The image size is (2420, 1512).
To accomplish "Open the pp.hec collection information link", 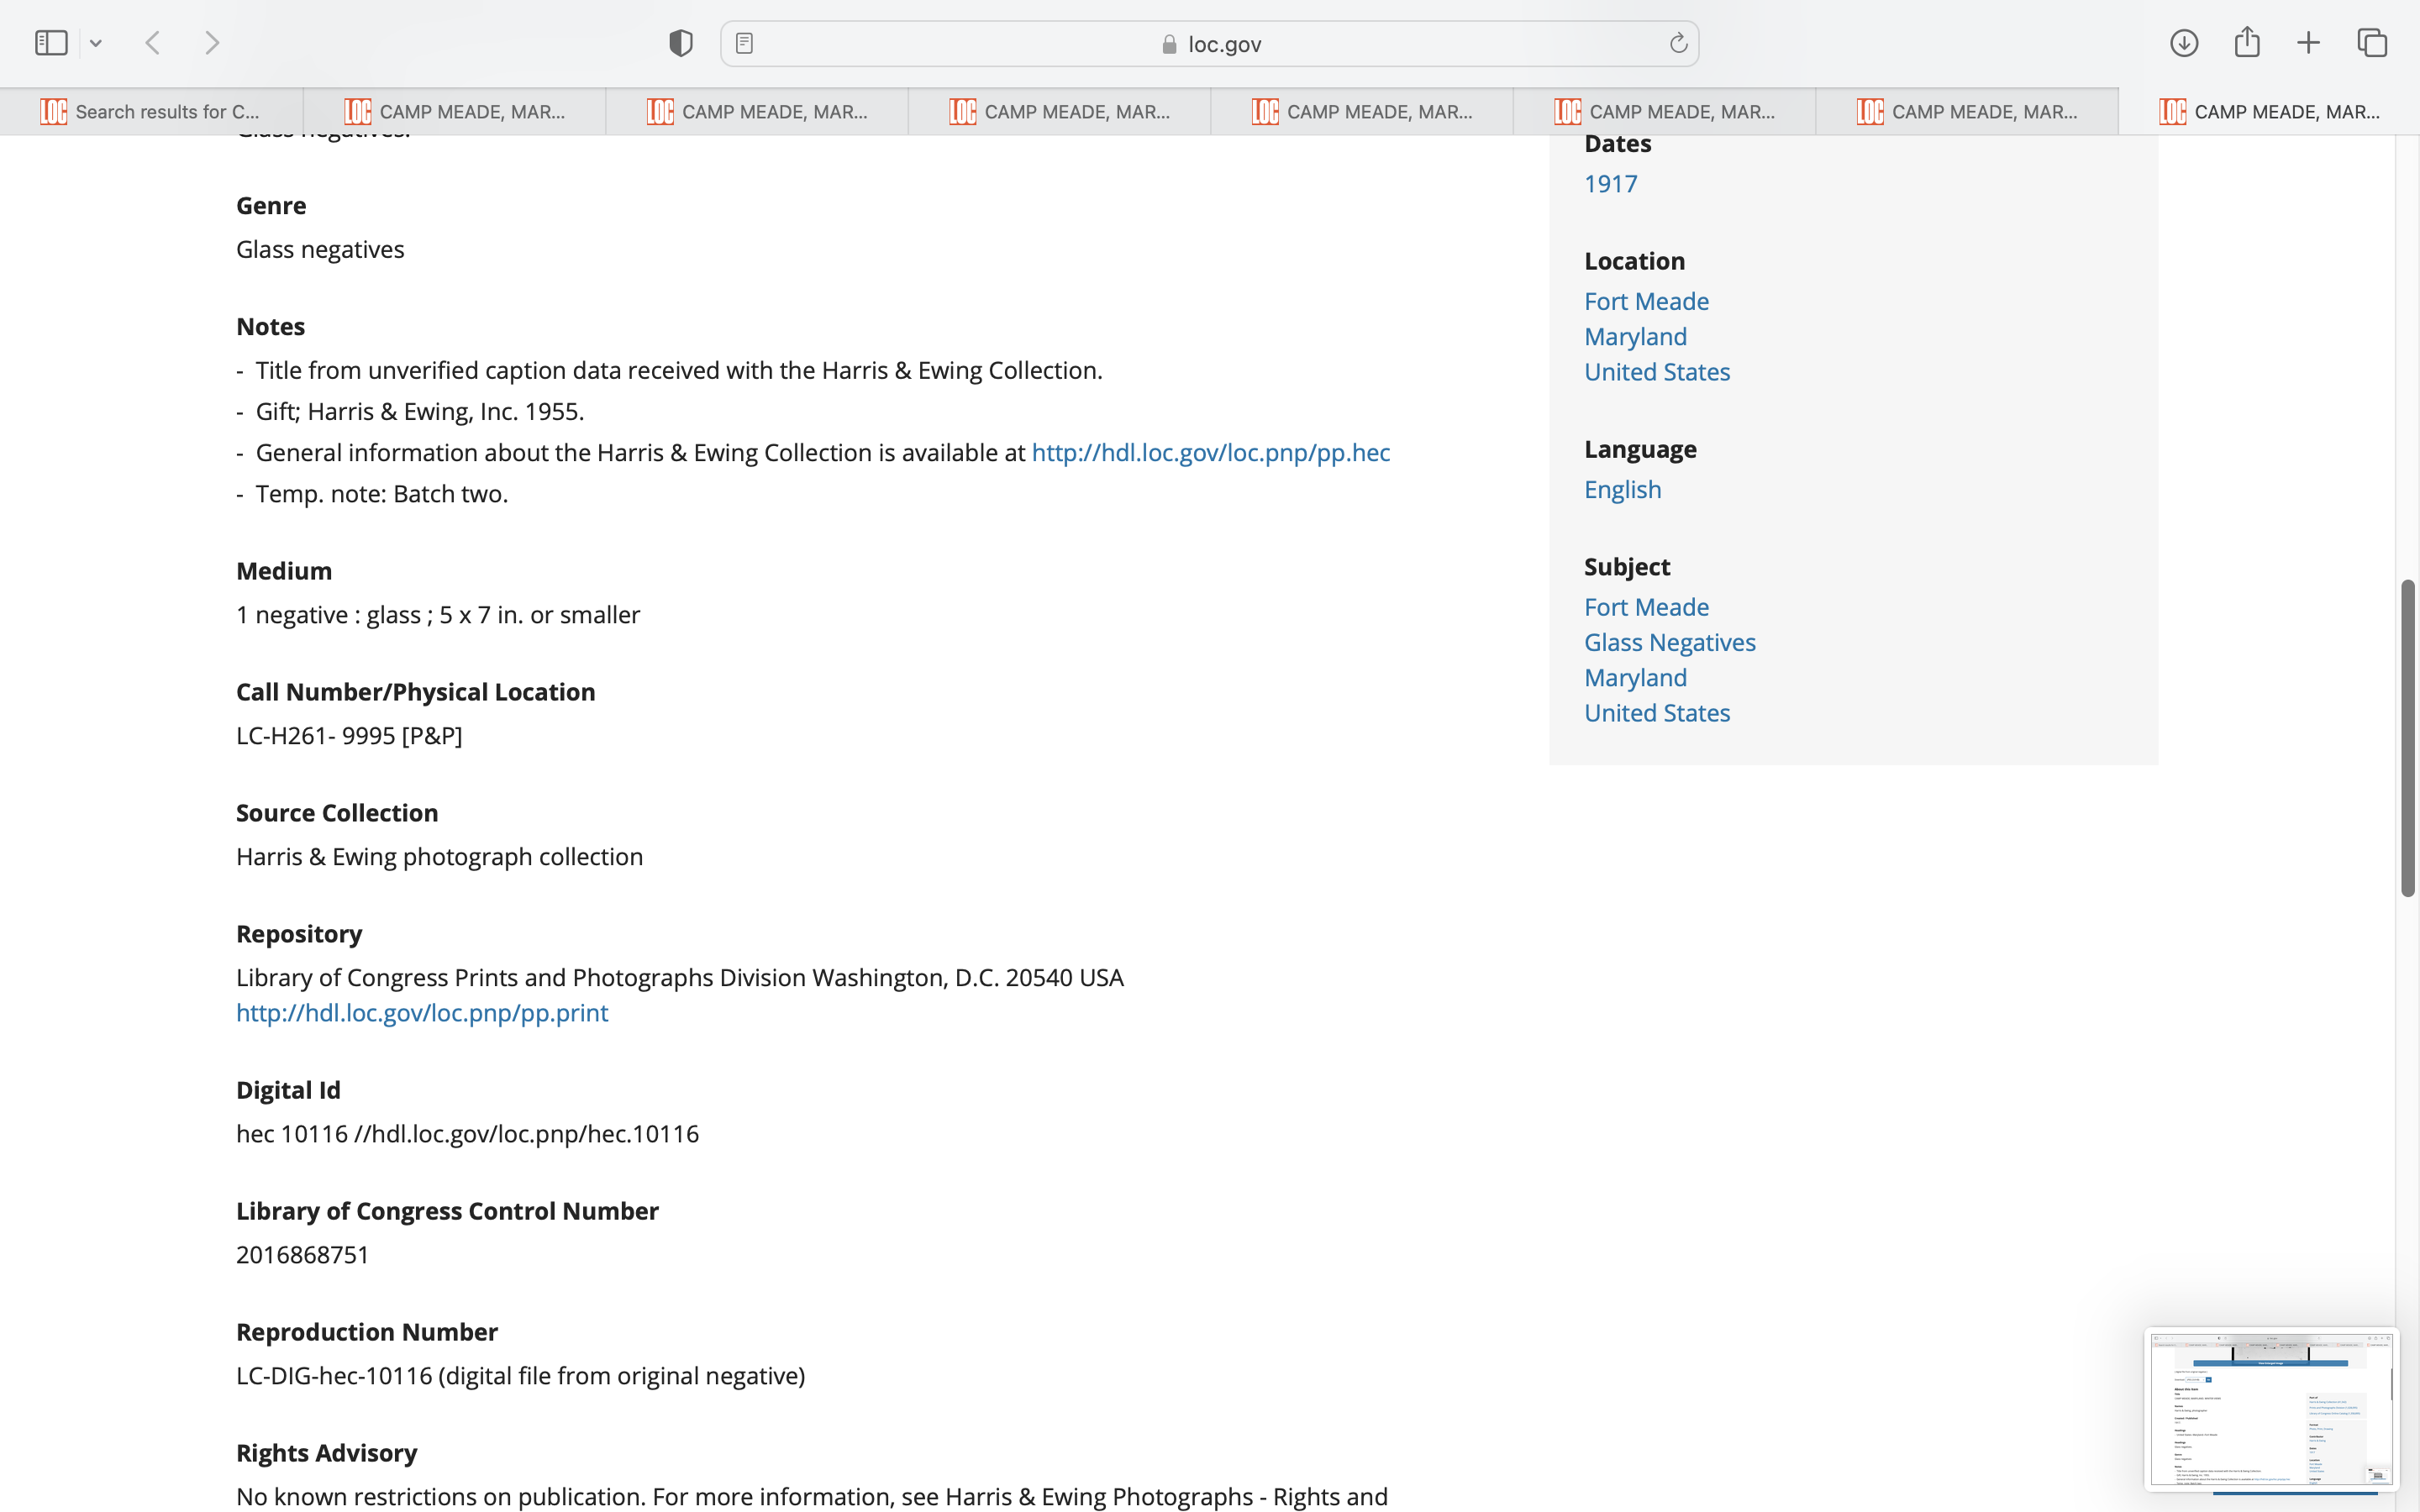I will tap(1210, 453).
